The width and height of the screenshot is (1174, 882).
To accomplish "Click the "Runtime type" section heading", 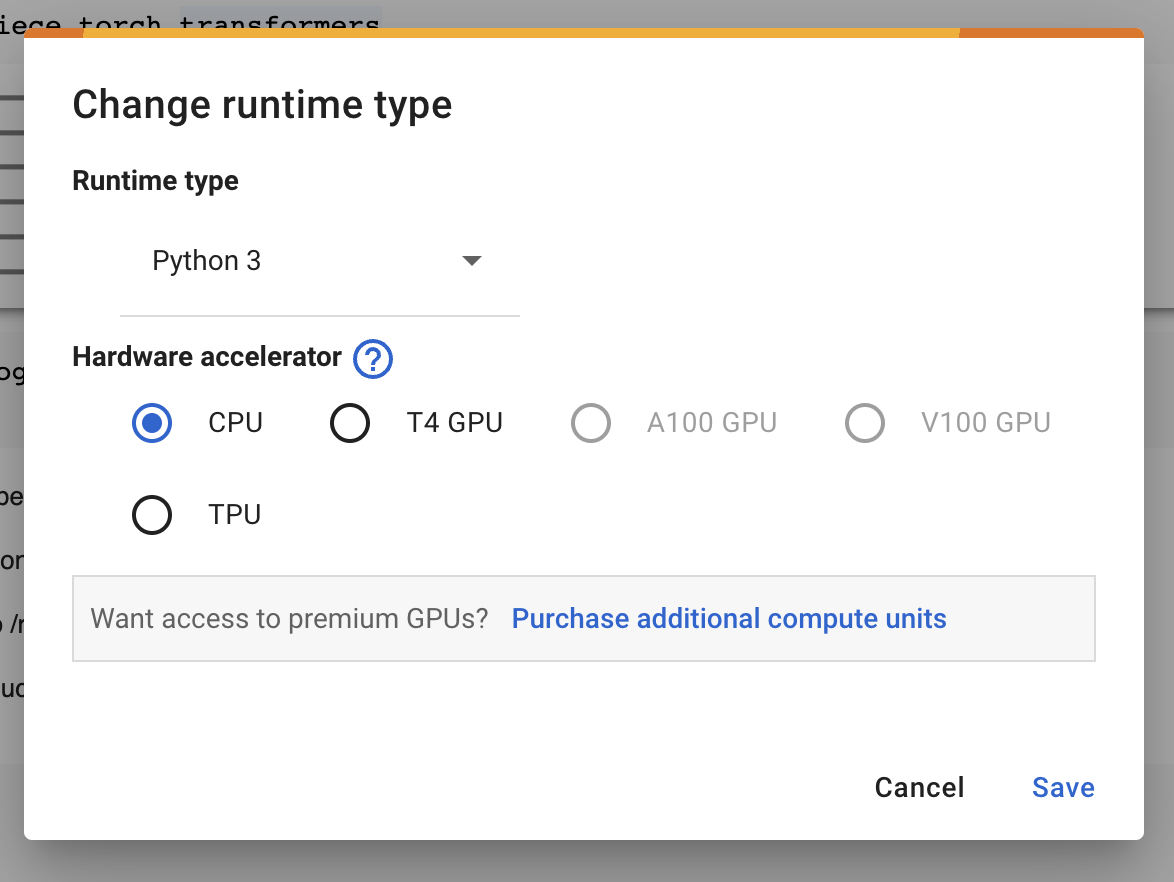I will (x=156, y=181).
